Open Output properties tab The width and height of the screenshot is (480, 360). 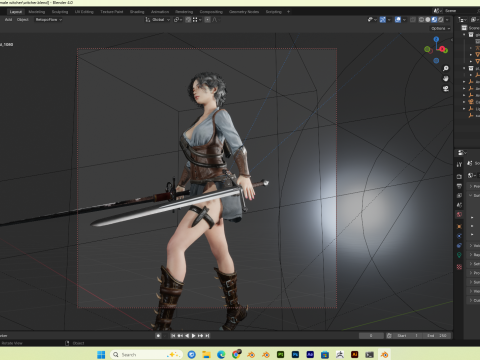(x=459, y=186)
